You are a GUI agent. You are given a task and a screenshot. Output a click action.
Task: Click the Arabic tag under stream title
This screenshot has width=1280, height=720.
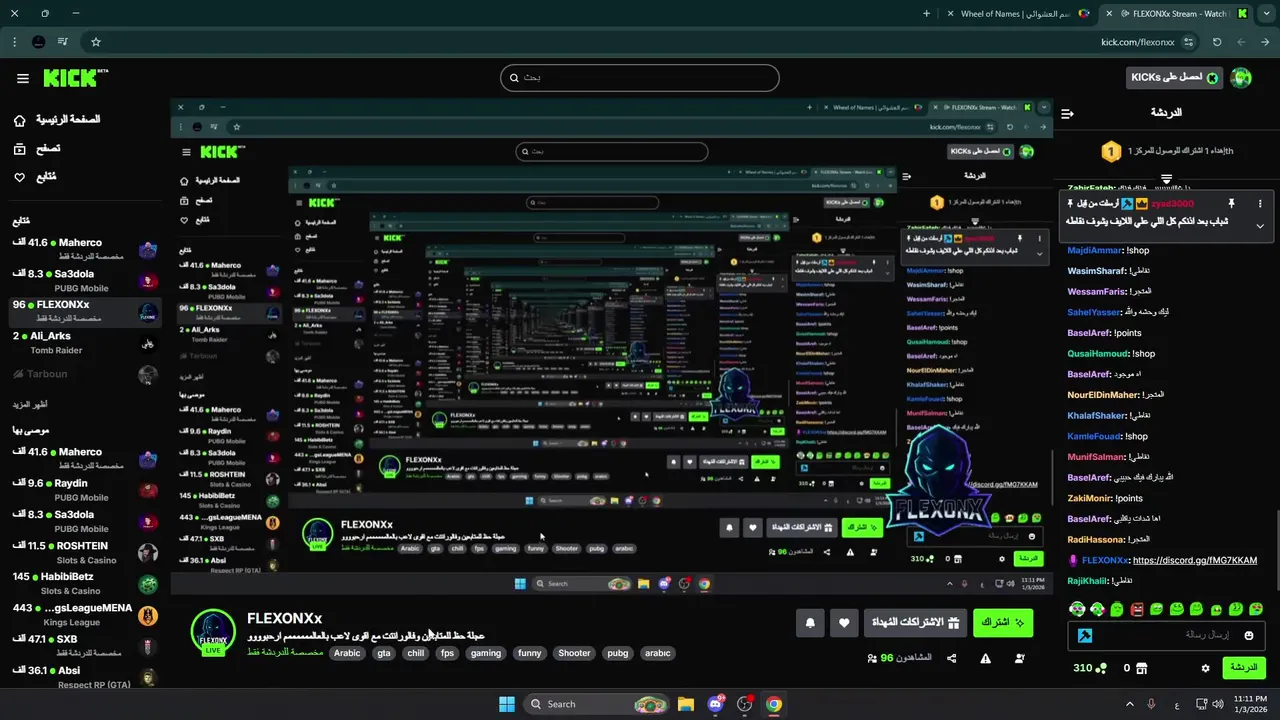(x=347, y=653)
